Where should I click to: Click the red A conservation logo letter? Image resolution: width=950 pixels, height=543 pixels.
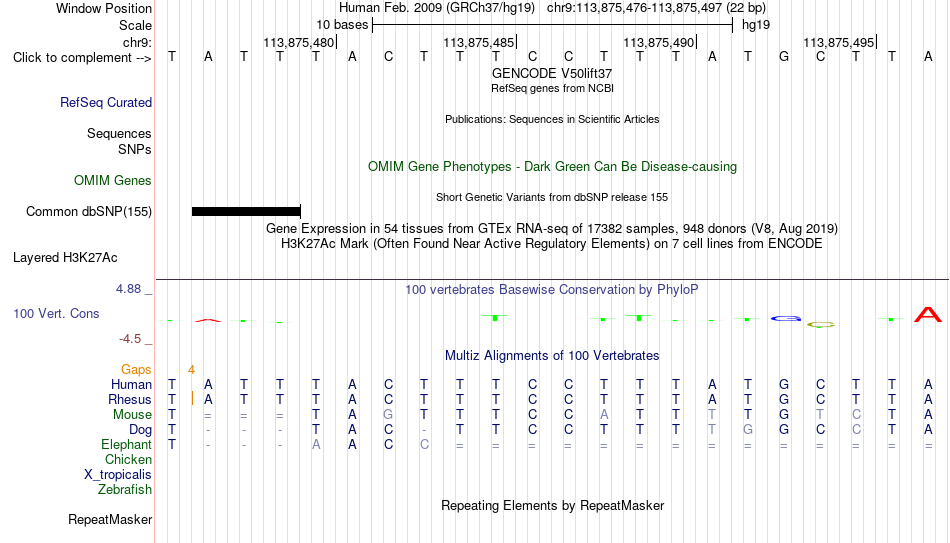coord(928,315)
